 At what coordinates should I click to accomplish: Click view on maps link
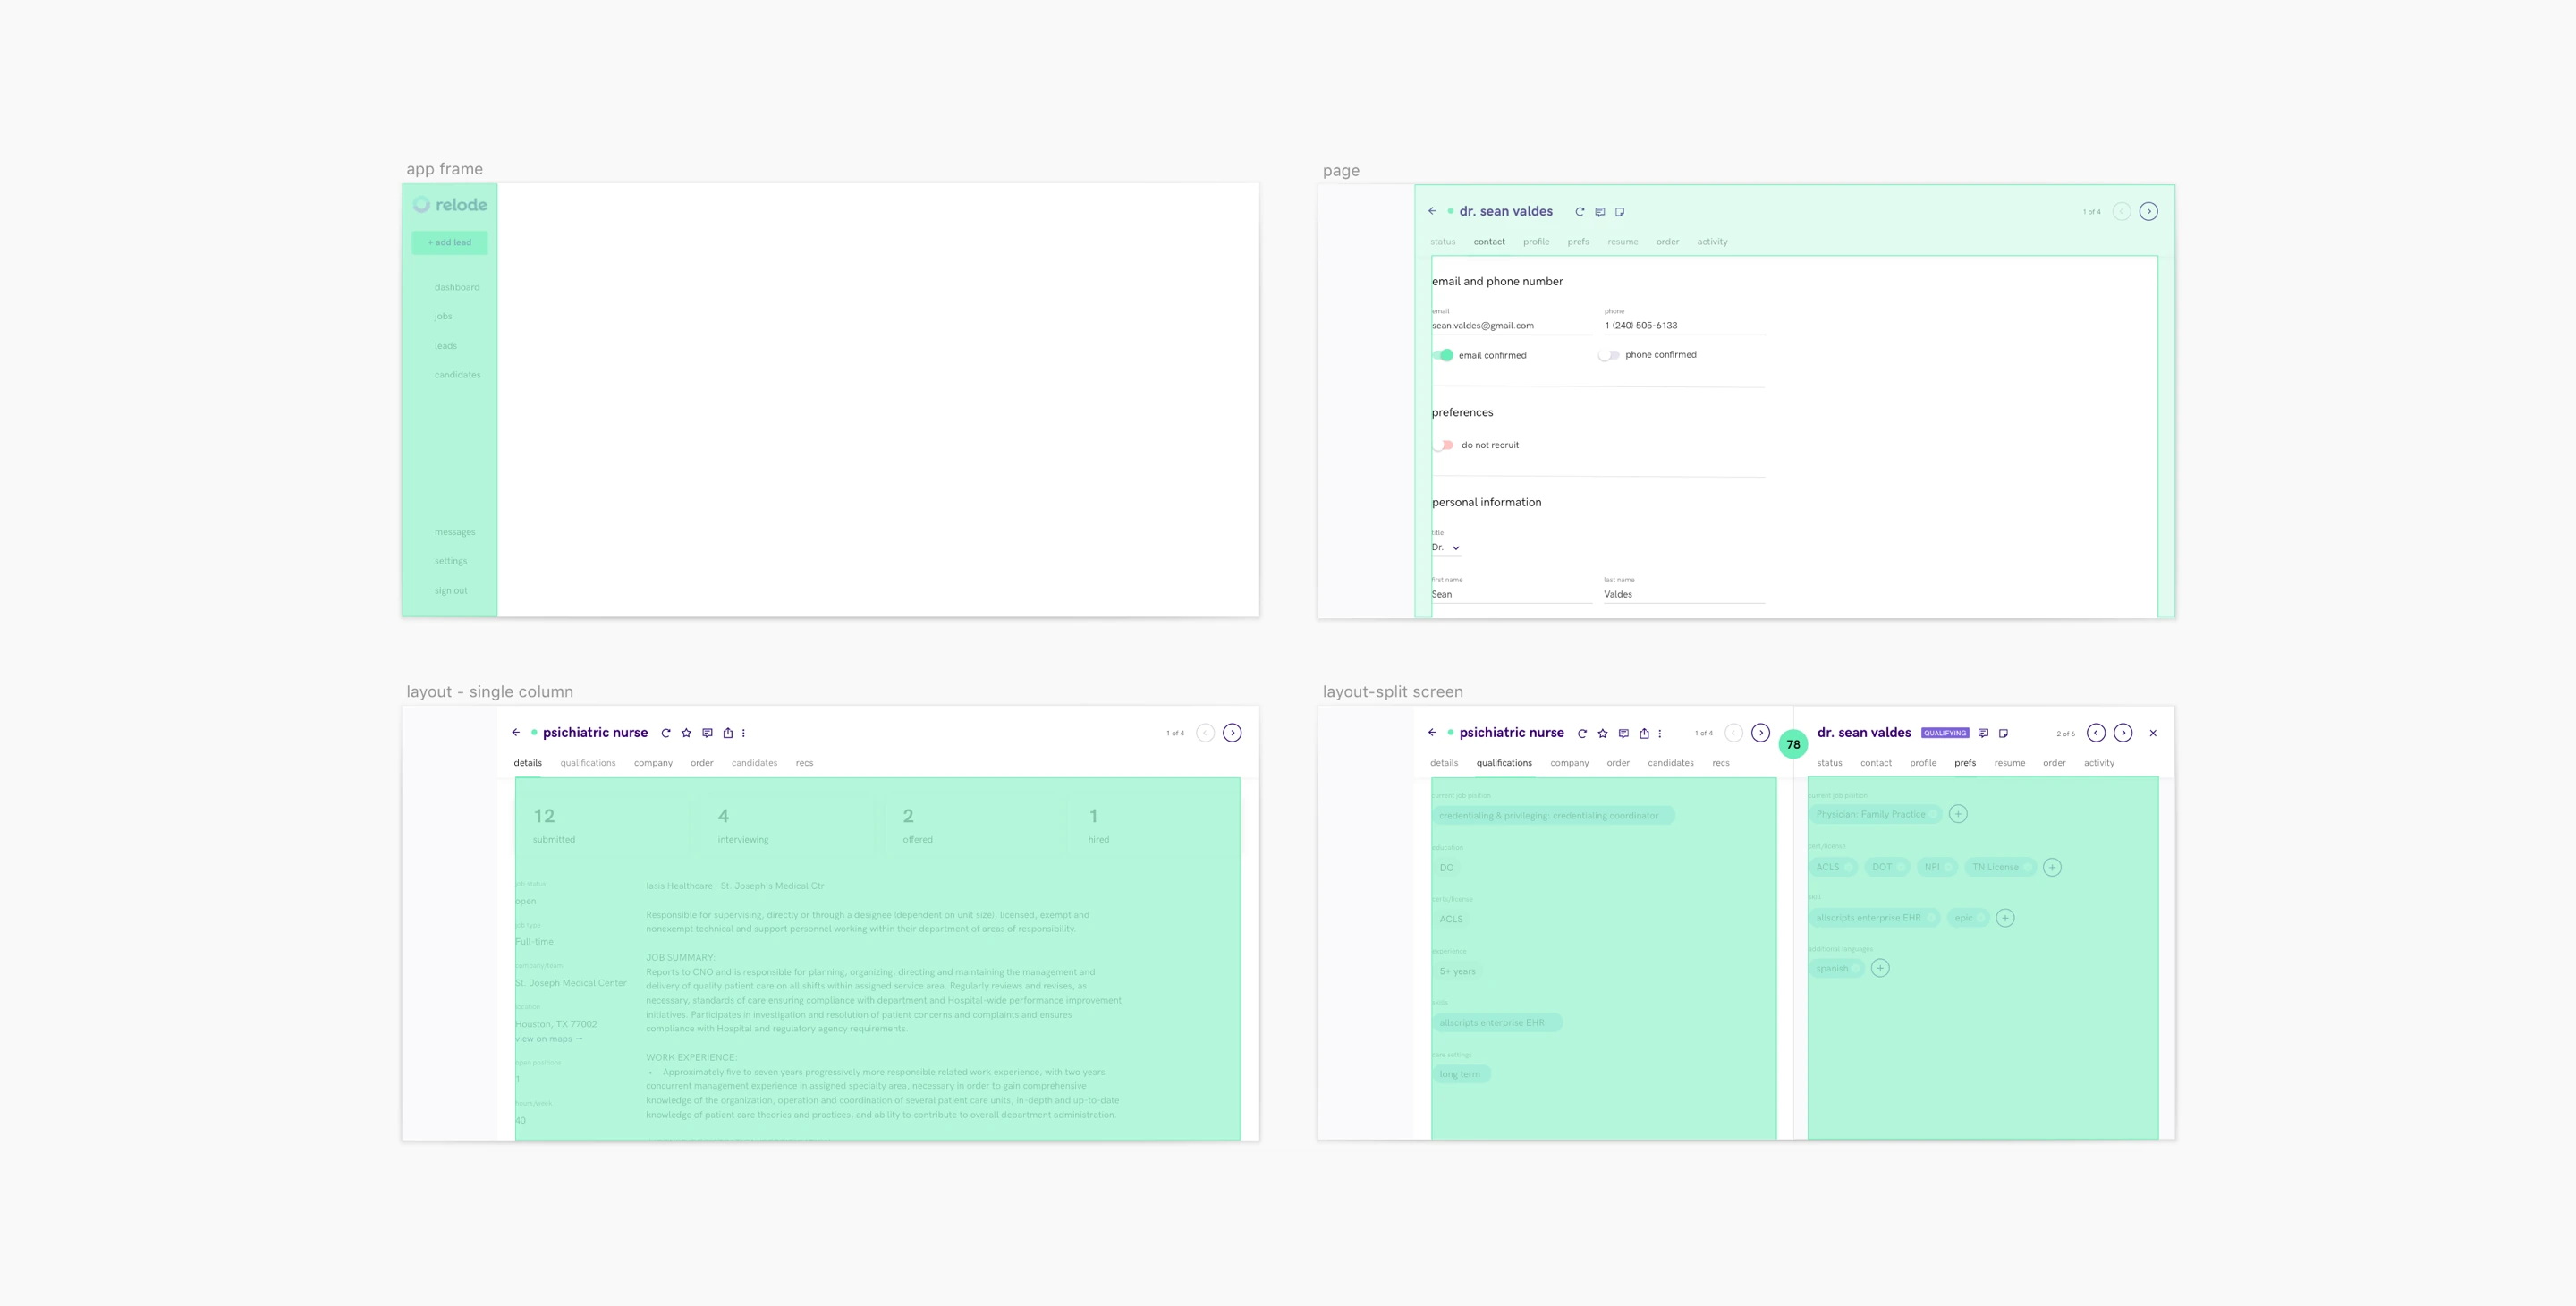coord(549,1039)
